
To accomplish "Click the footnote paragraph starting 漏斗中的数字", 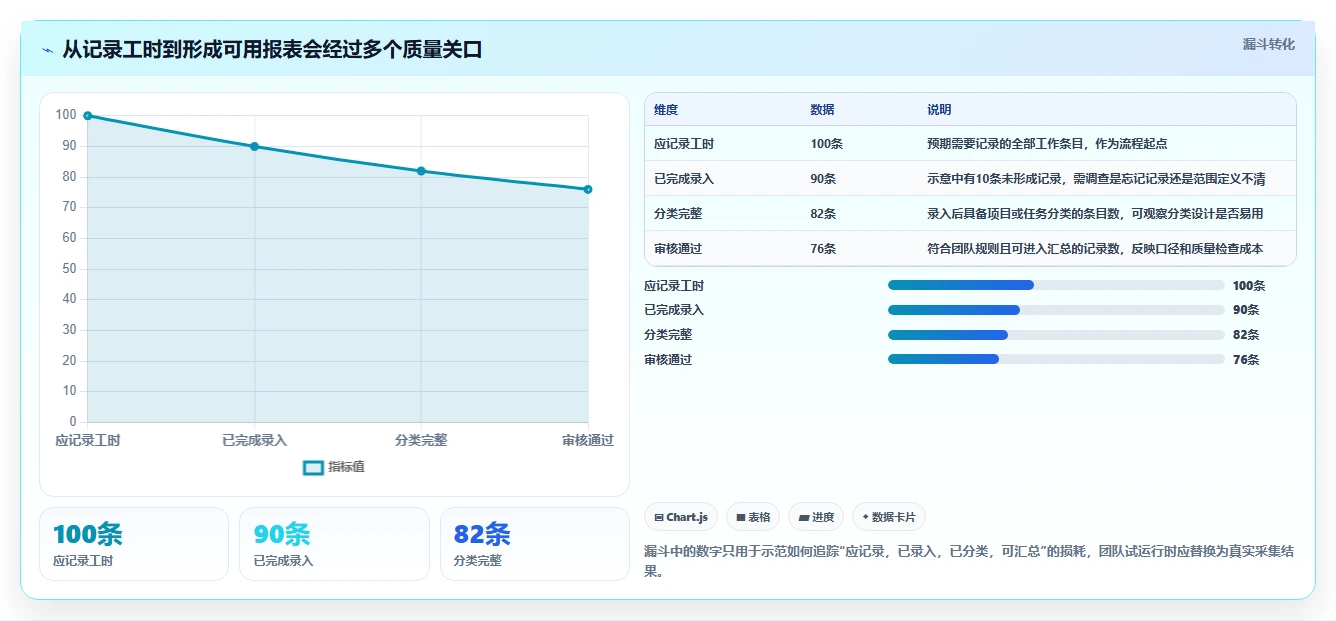I will (x=969, y=562).
